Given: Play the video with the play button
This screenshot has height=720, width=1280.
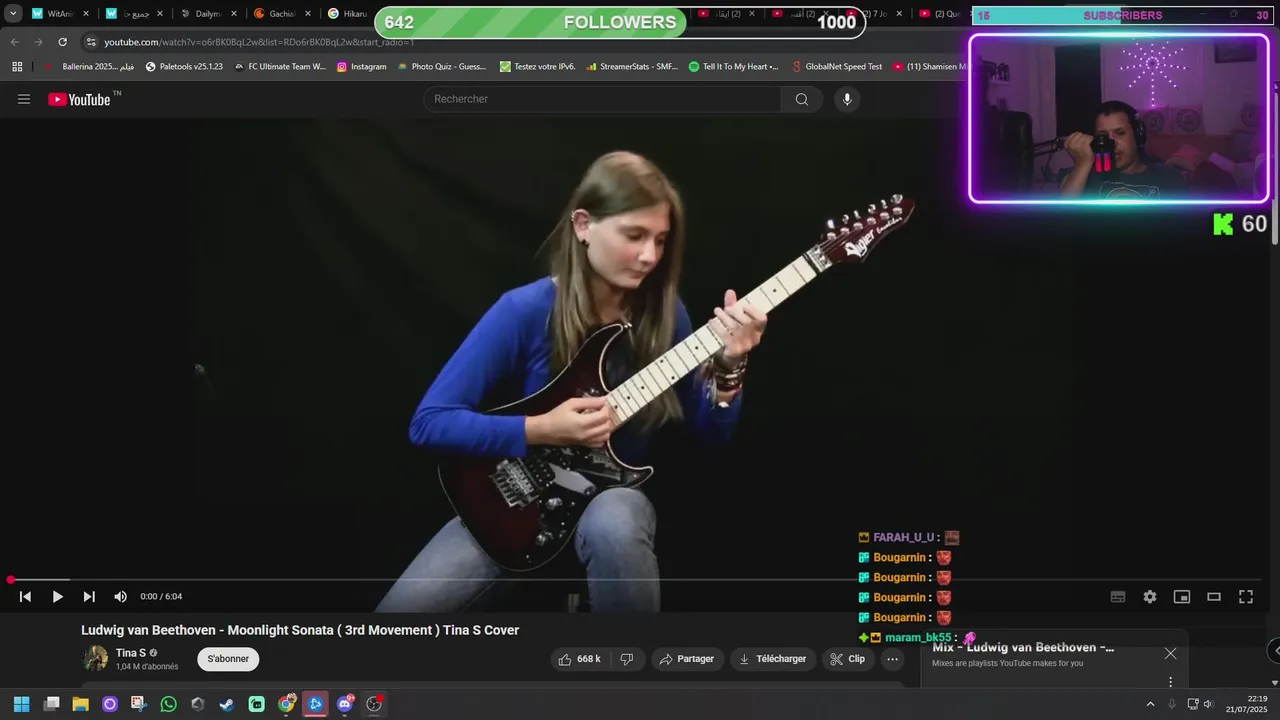Looking at the screenshot, I should 57,596.
